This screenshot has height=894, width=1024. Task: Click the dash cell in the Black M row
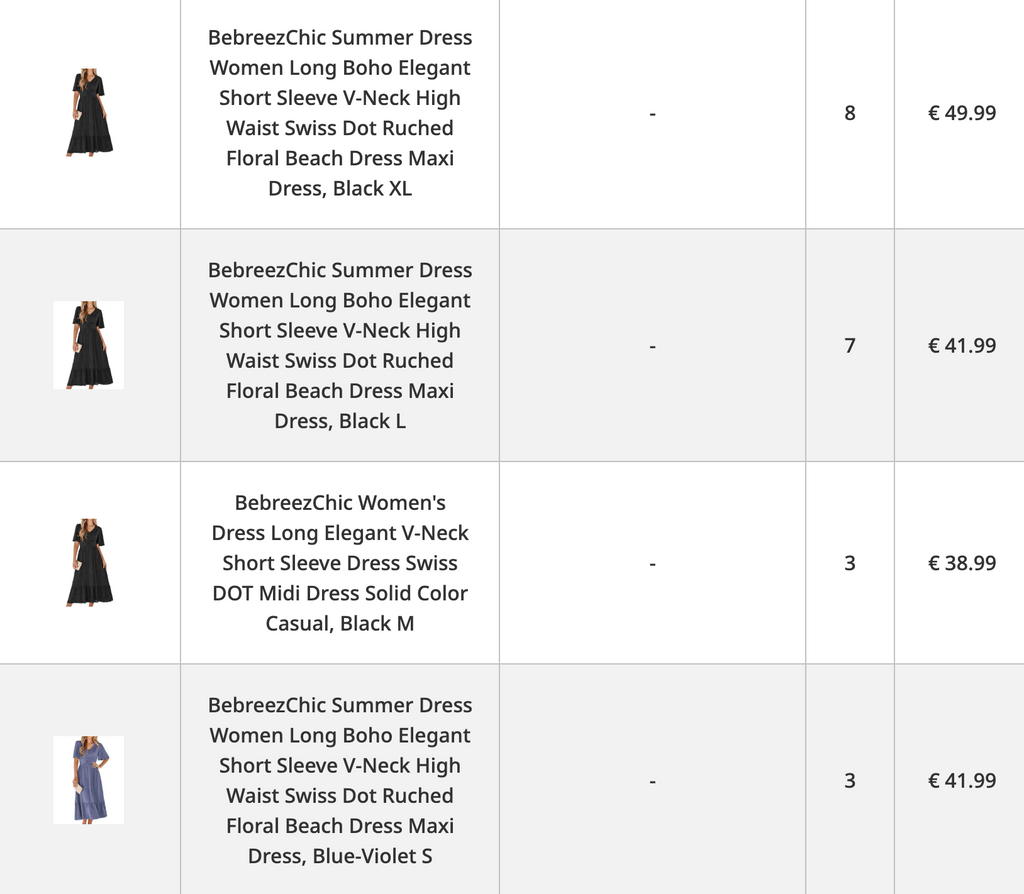pyautogui.click(x=652, y=563)
